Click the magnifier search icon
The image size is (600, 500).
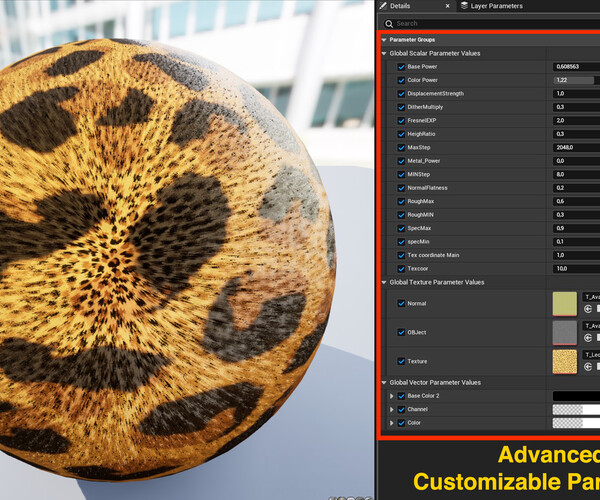389,24
